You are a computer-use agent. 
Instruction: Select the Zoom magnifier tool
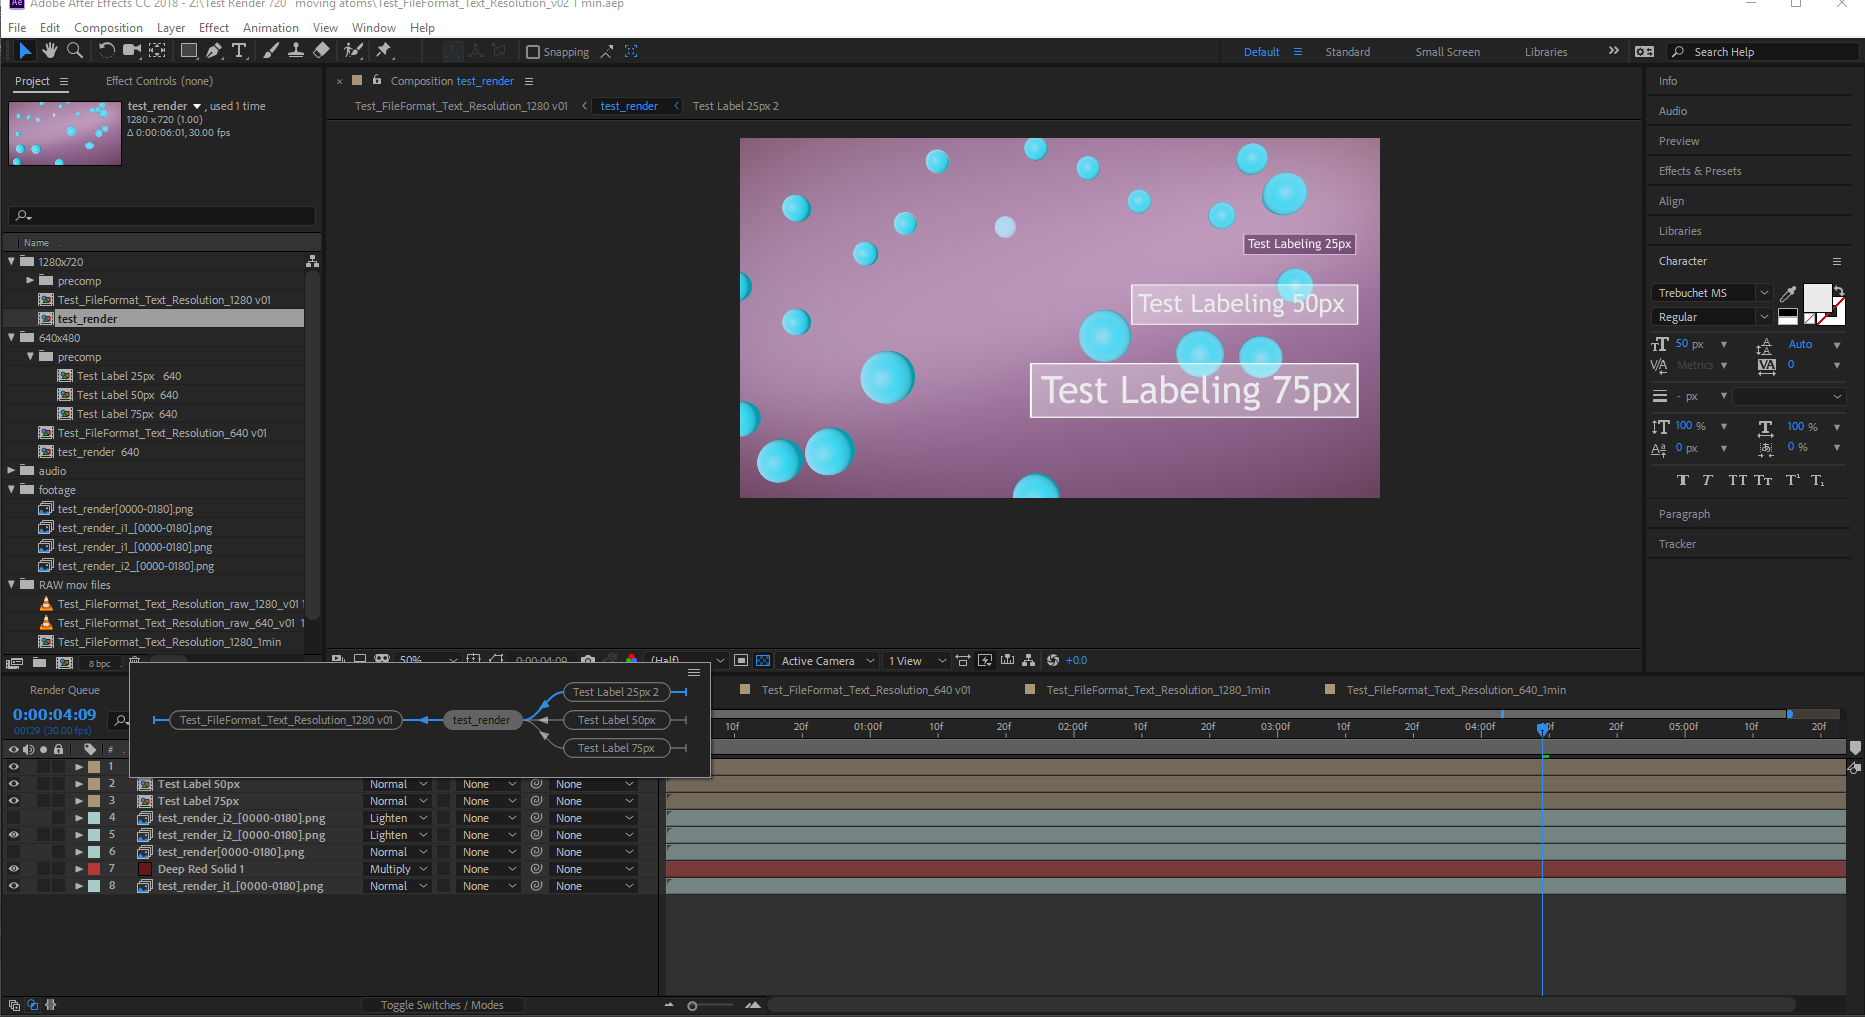click(74, 51)
